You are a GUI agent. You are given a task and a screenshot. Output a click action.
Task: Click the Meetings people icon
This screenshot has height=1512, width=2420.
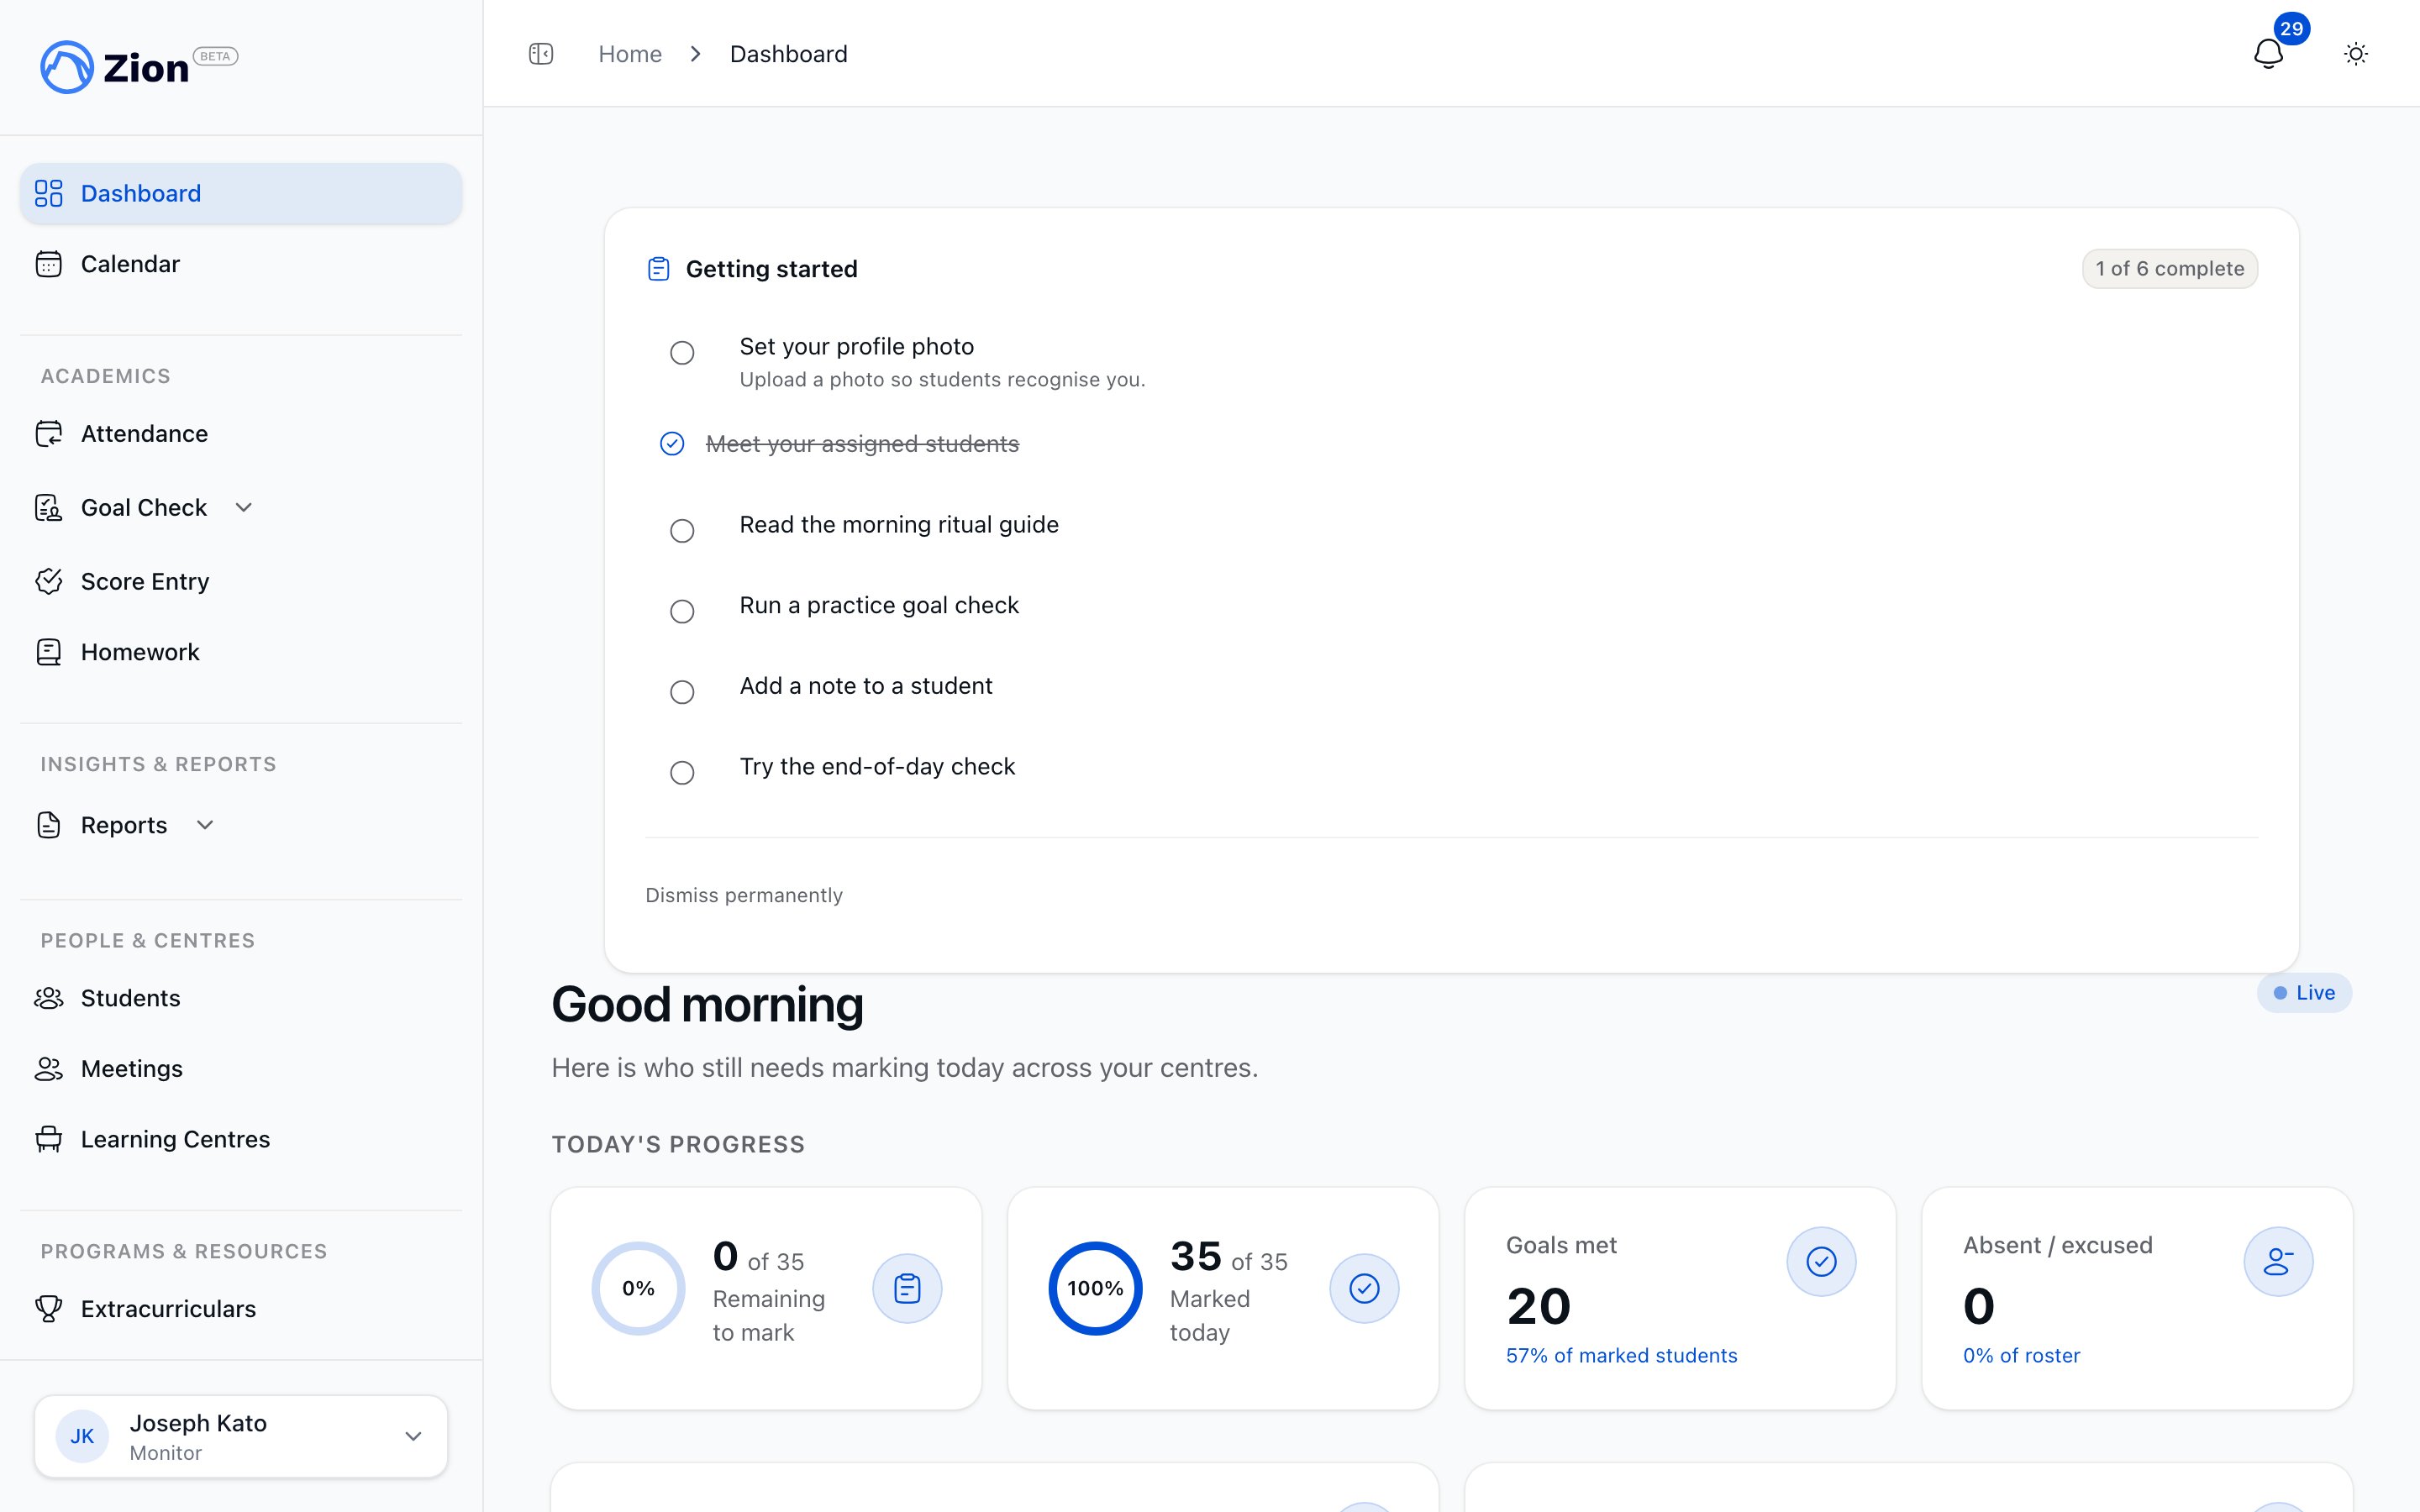click(x=49, y=1069)
